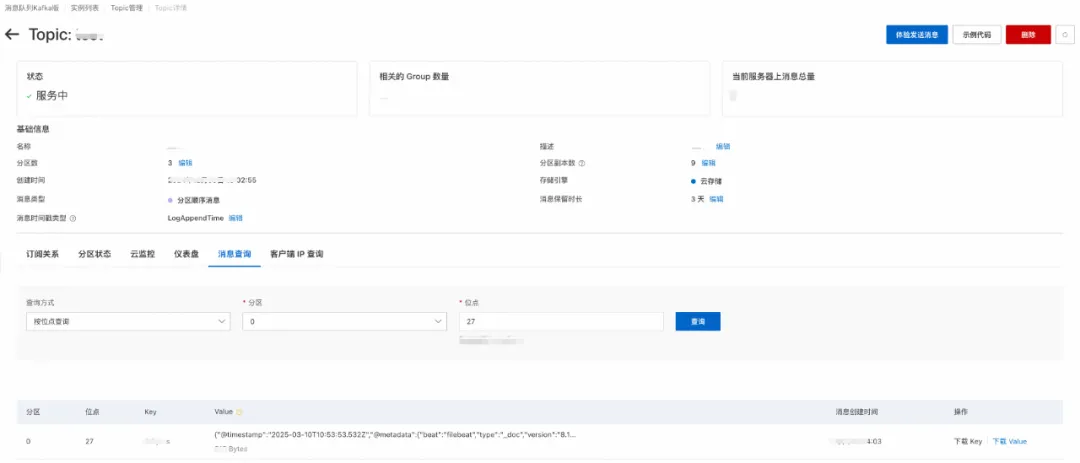Open the 云监控 tab
This screenshot has height=463, width=1080.
pos(143,254)
